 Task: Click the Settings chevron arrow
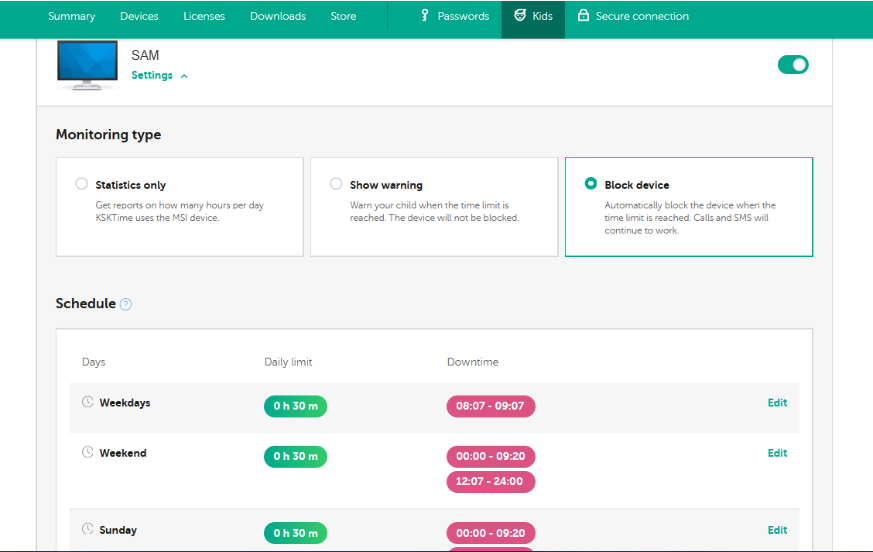(x=184, y=76)
